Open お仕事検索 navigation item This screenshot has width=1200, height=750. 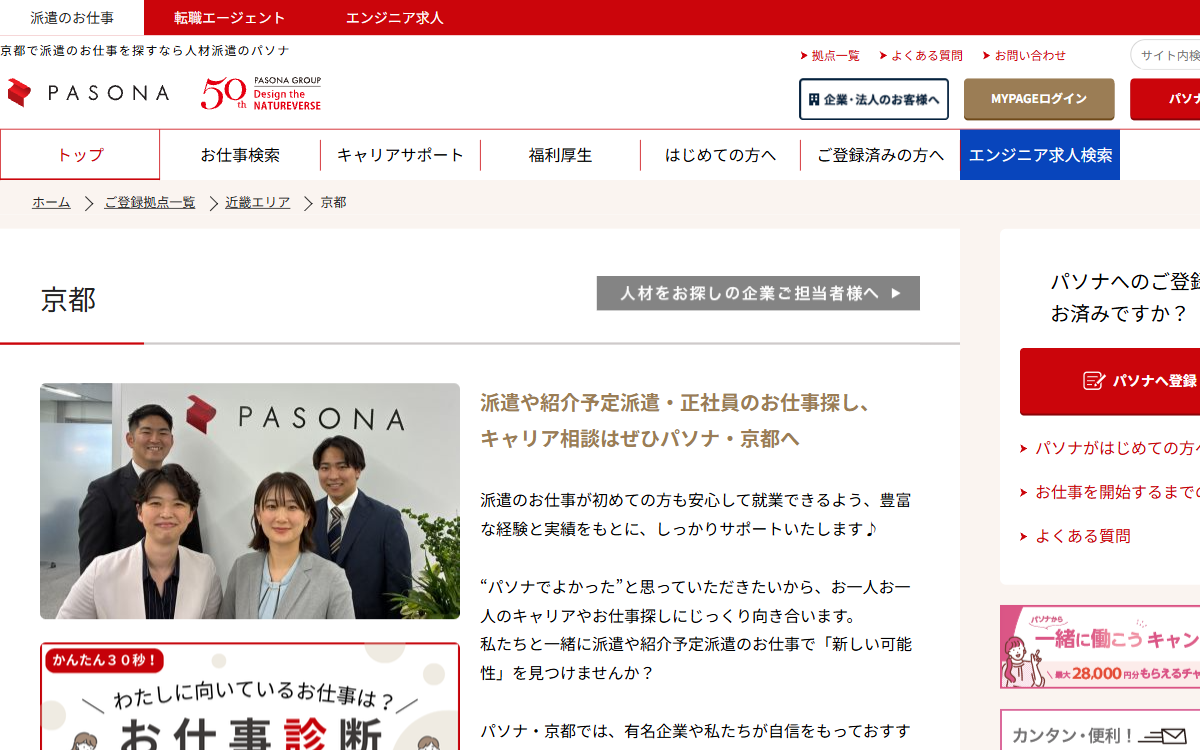240,155
